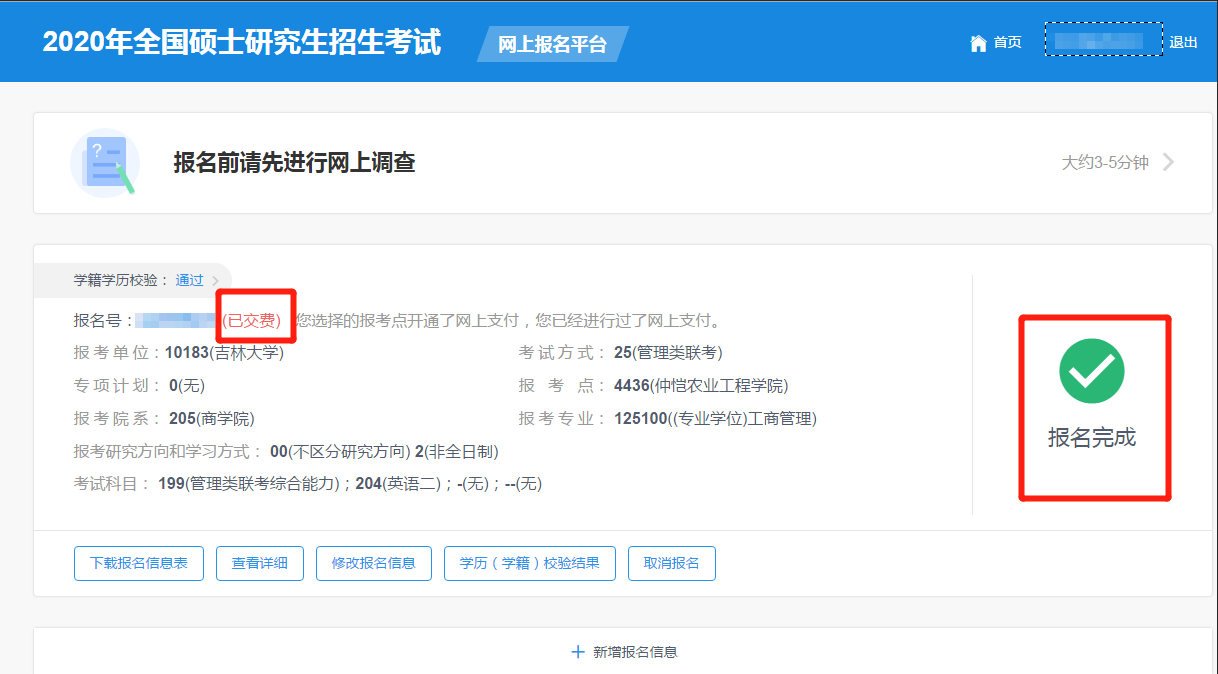Viewport: 1218px width, 674px height.
Task: Click 取消报名 to cancel registration
Action: click(671, 563)
